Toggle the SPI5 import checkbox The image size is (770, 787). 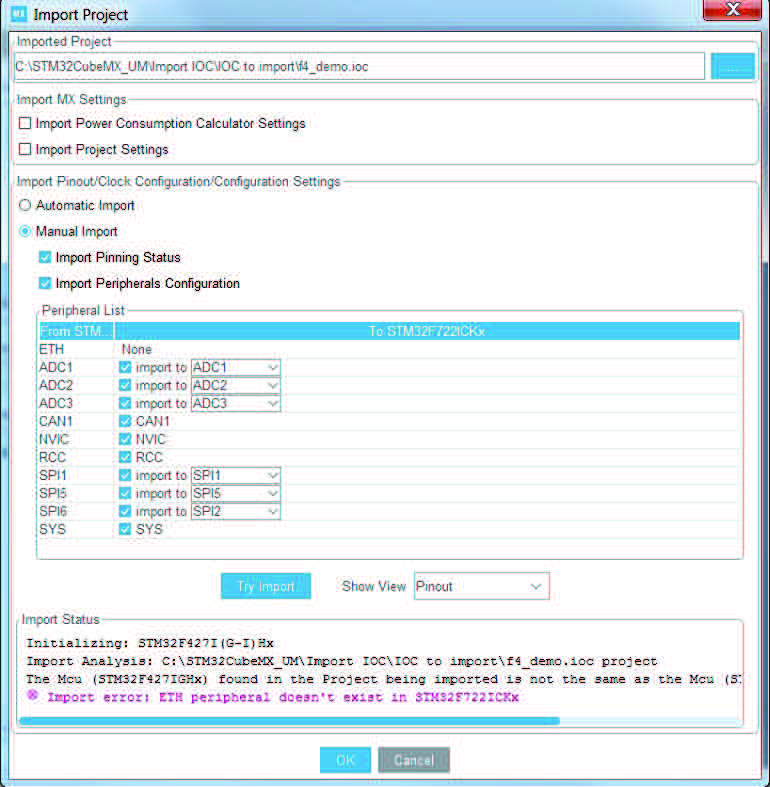click(x=125, y=493)
